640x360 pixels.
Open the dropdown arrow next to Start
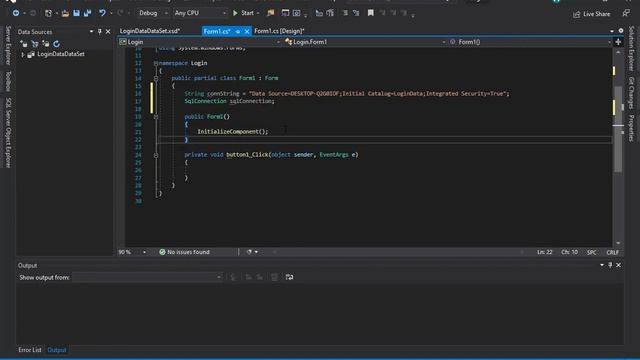(x=258, y=13)
